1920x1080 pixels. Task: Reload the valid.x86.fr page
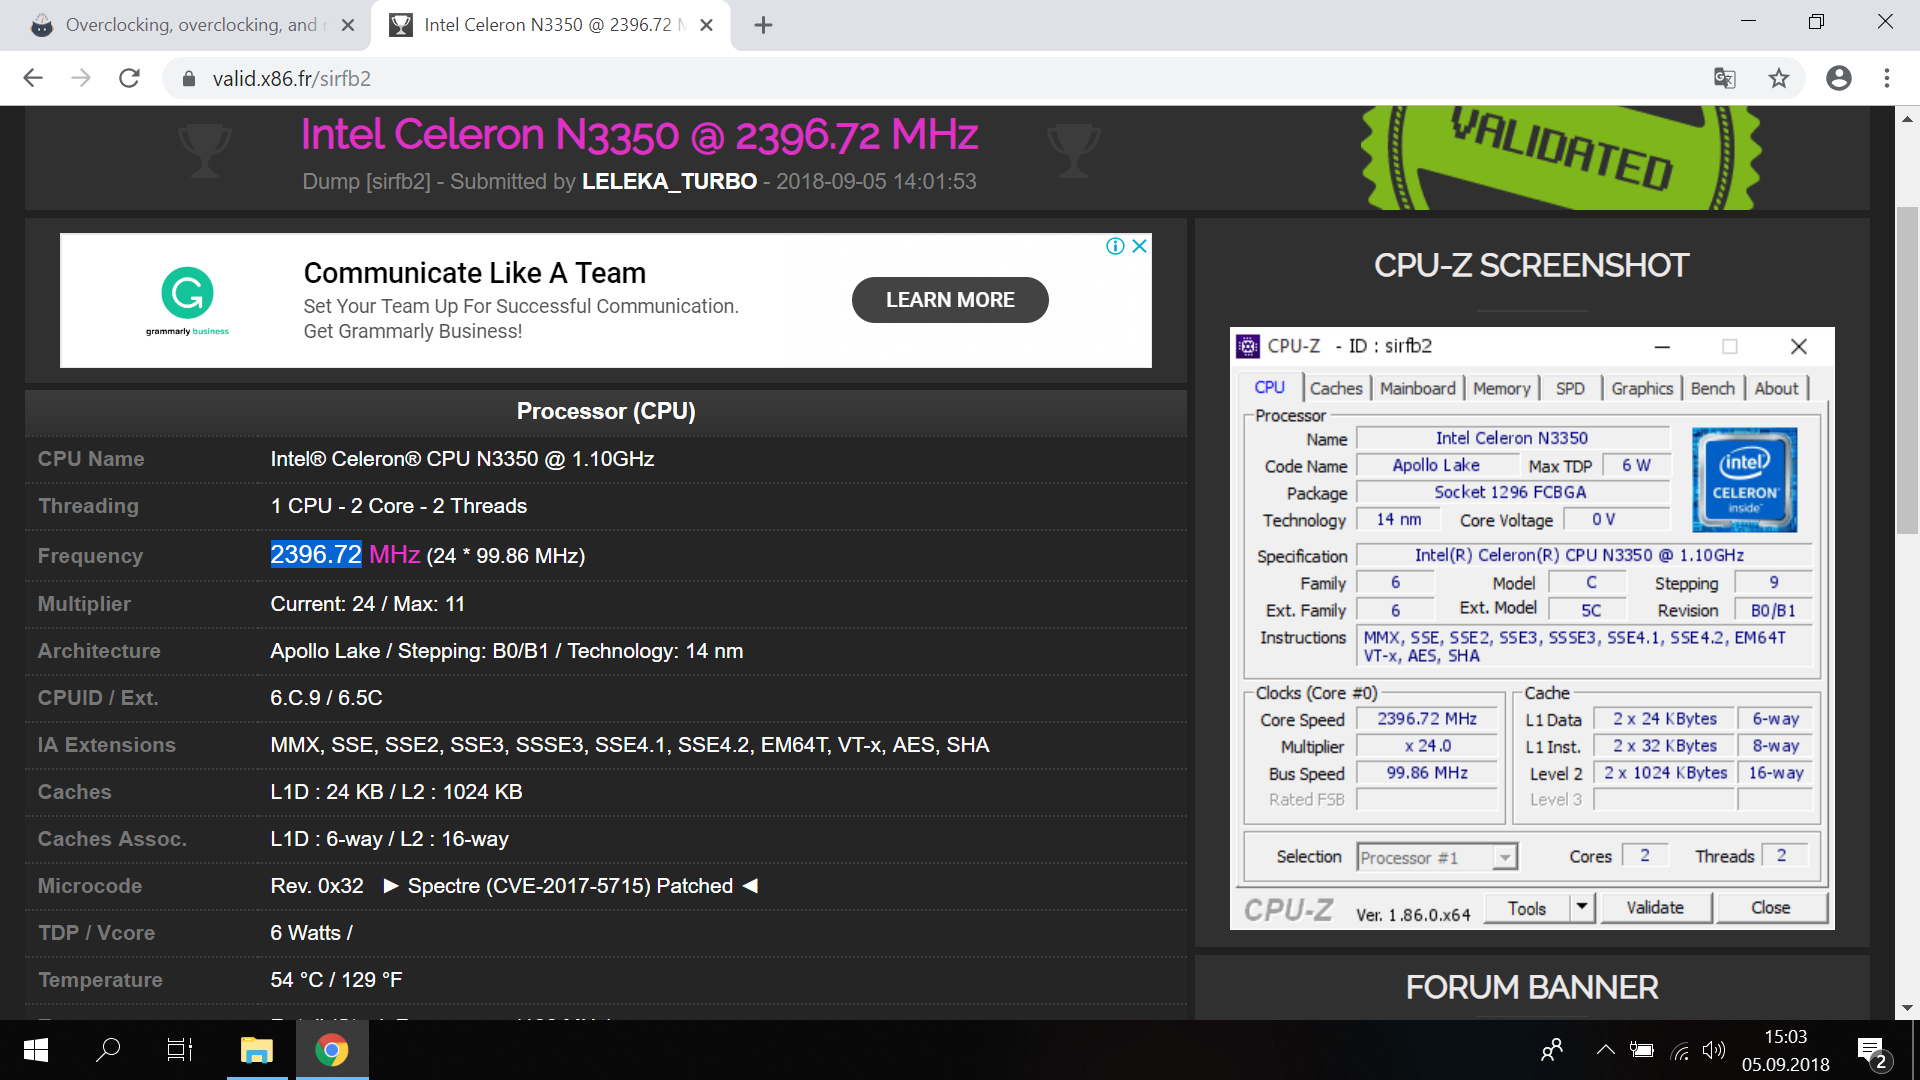coord(129,78)
